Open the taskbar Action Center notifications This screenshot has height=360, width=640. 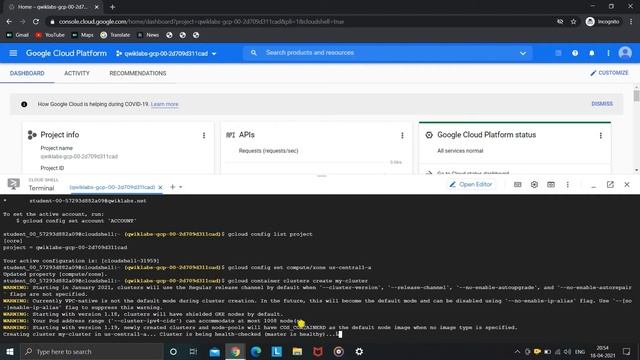point(627,351)
